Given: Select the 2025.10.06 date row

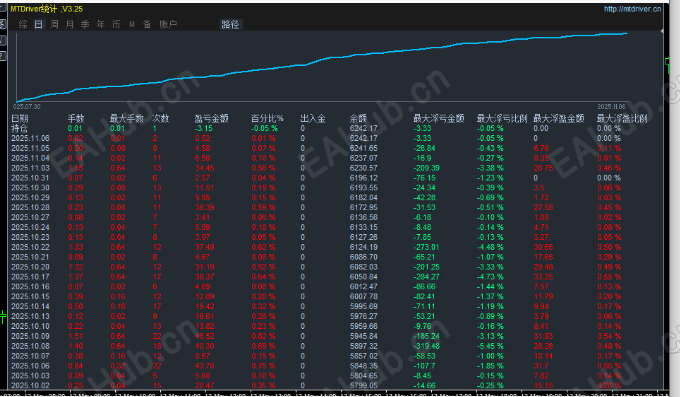Looking at the screenshot, I should (x=30, y=366).
